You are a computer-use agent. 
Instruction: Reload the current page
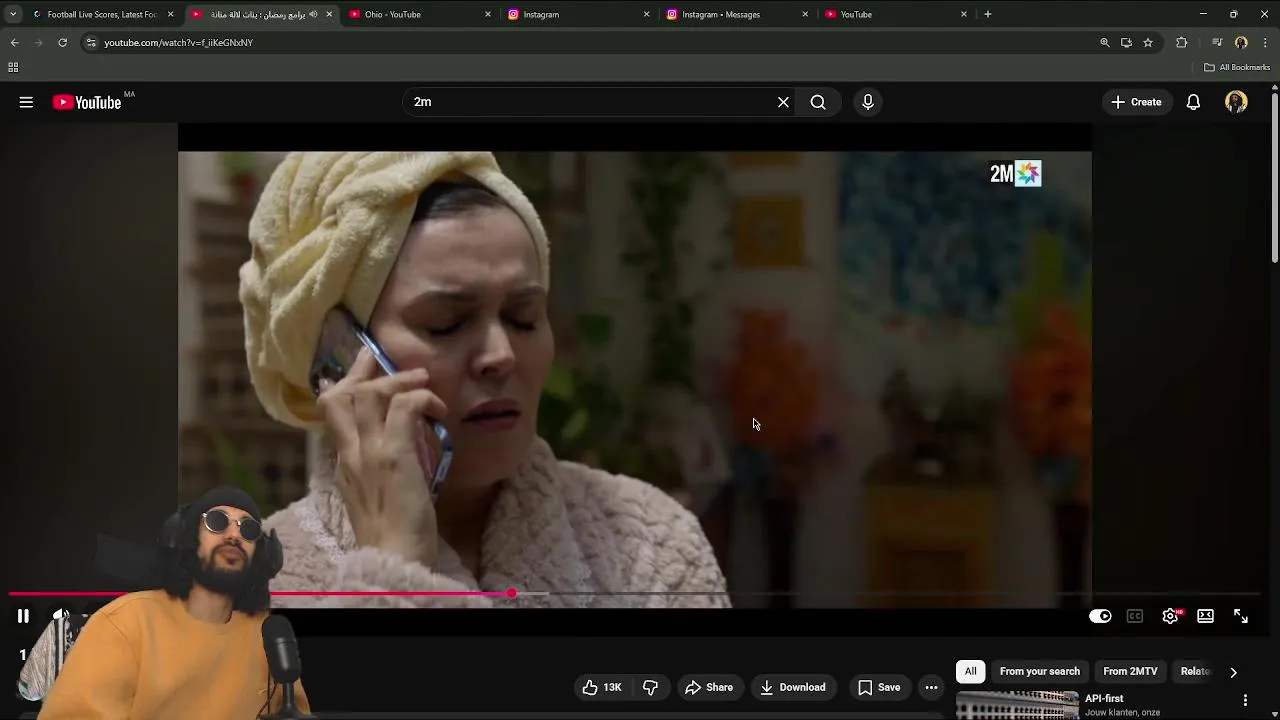tap(62, 42)
